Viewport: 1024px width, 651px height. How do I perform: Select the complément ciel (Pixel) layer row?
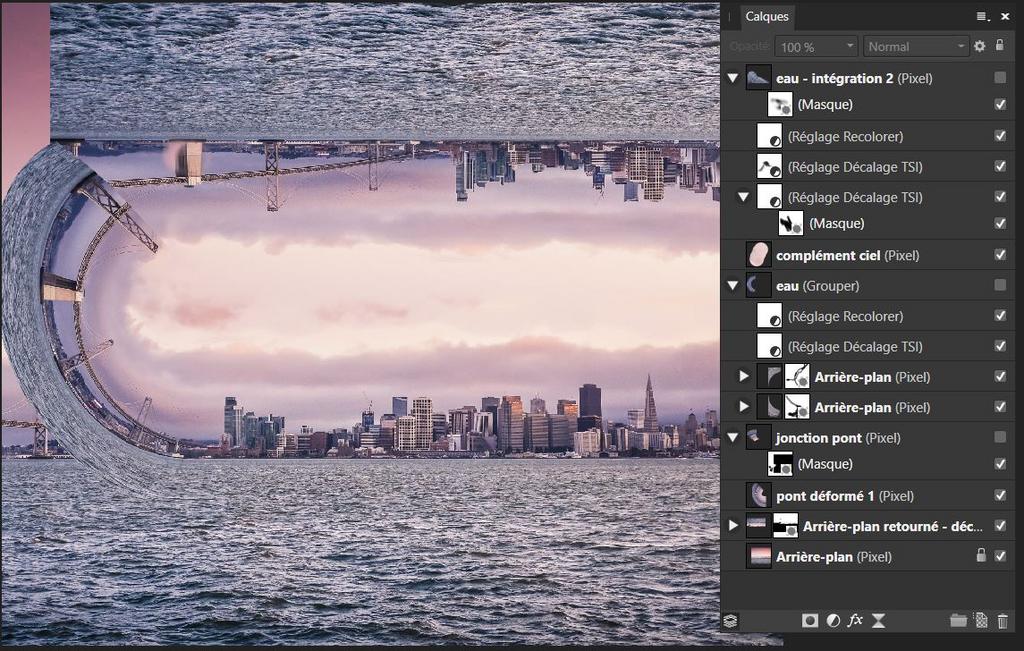click(867, 255)
